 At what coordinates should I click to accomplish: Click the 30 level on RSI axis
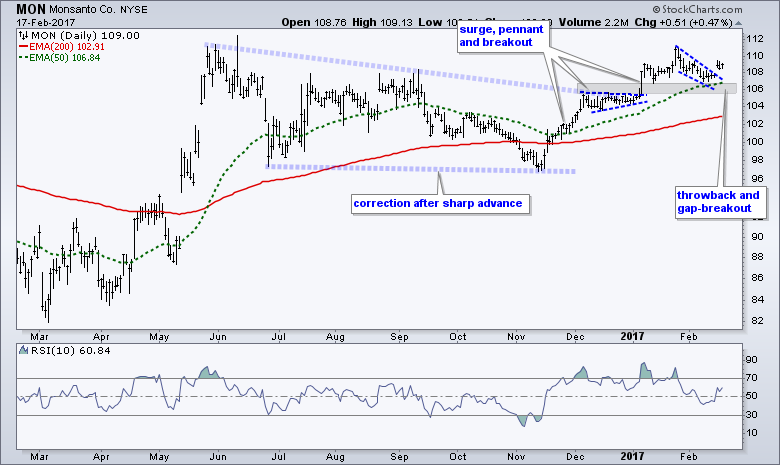coord(752,414)
